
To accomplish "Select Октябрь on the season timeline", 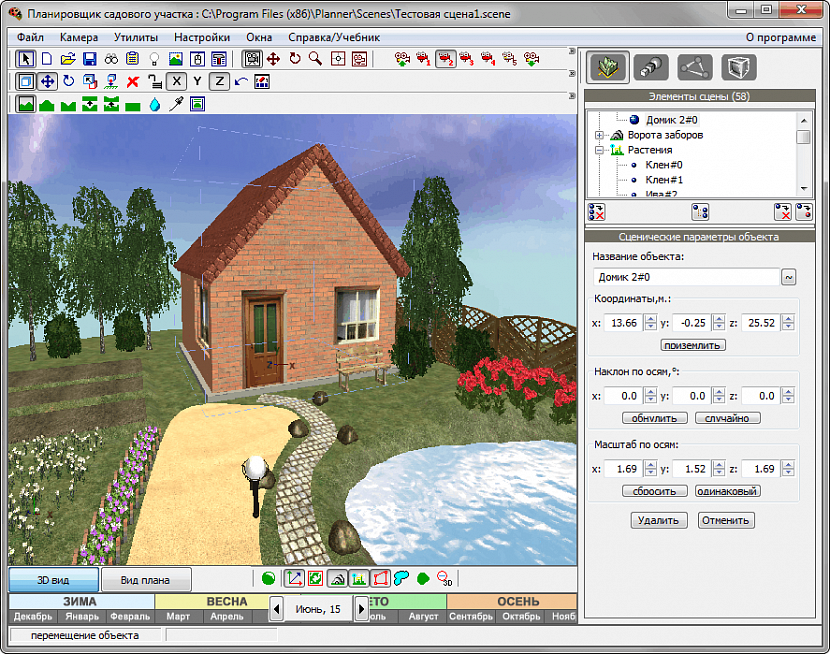I will (521, 616).
